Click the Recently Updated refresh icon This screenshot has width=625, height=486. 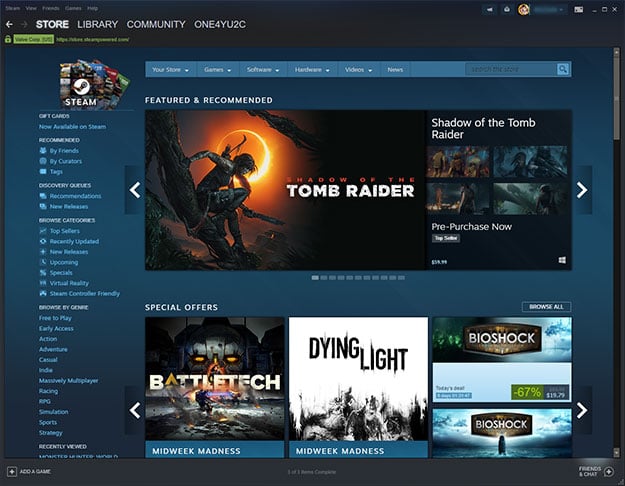(x=43, y=241)
